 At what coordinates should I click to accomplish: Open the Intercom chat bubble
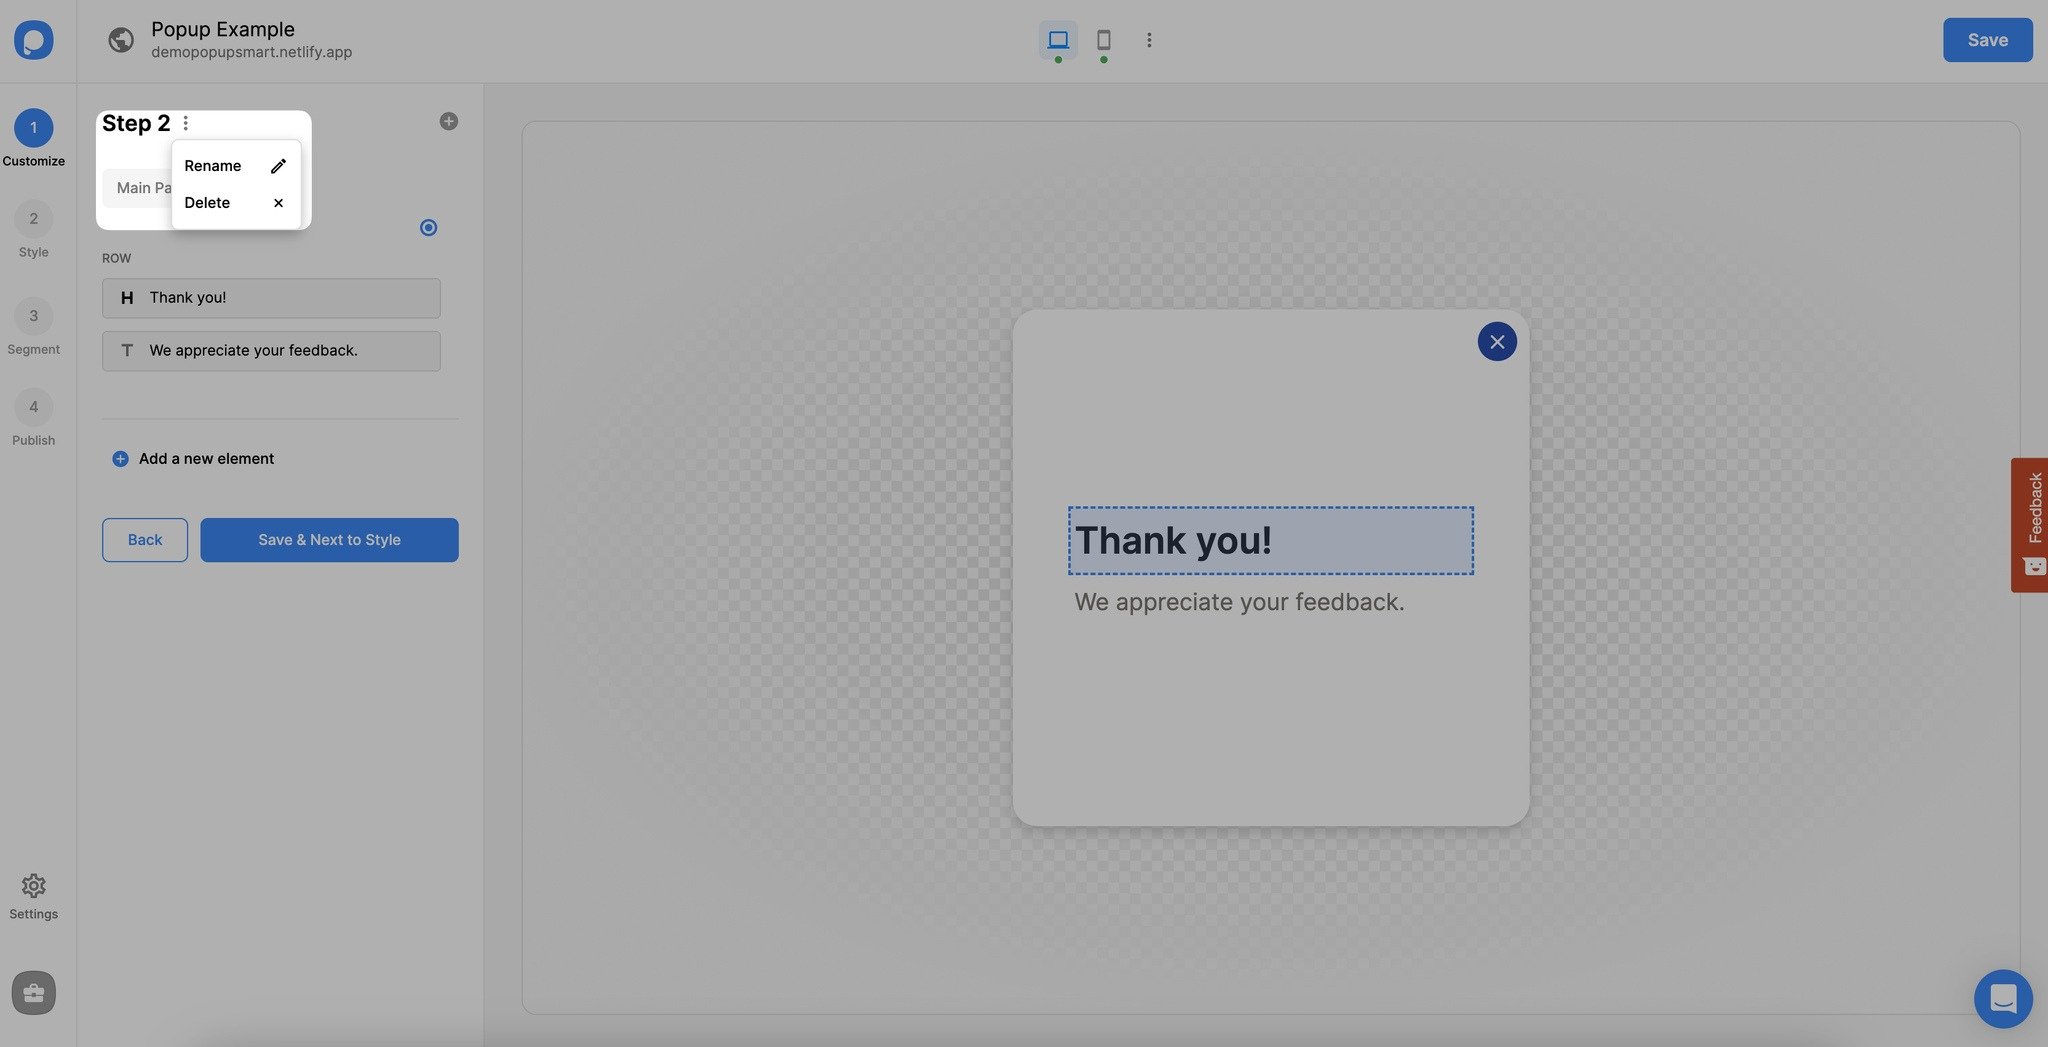pyautogui.click(x=2003, y=998)
